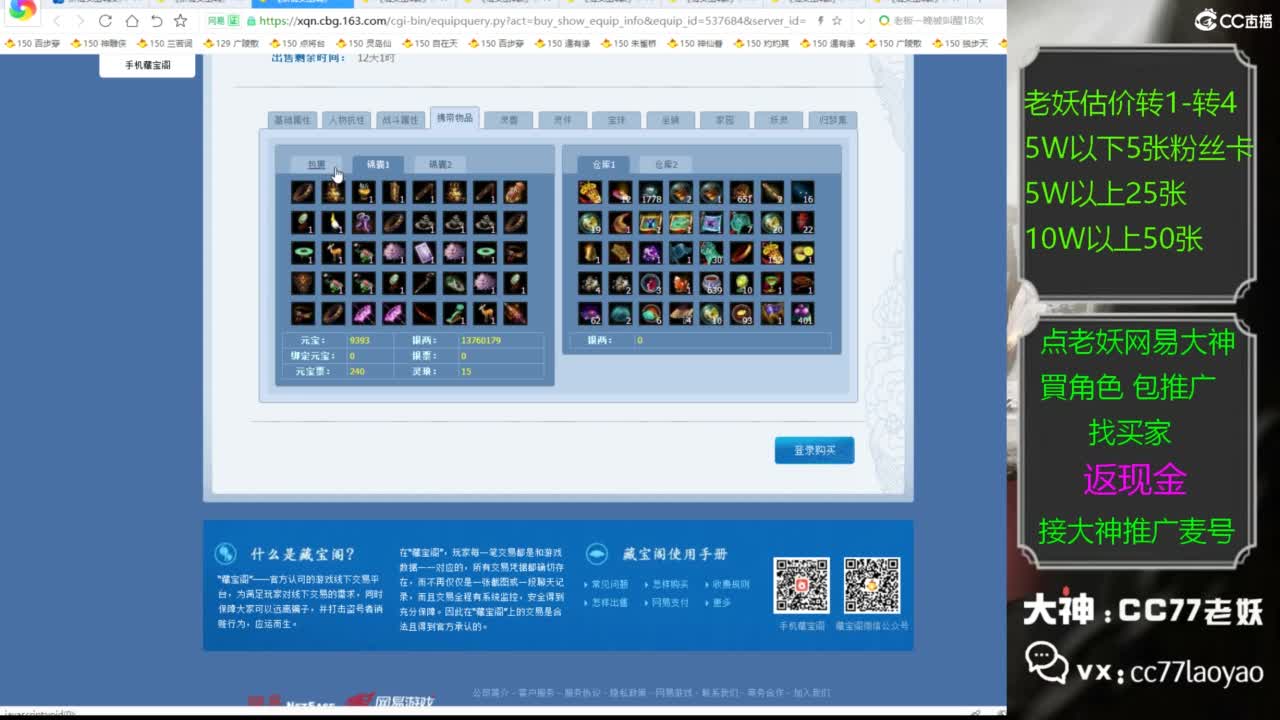The height and width of the screenshot is (720, 1280).
Task: Select the yellow bird item in inventory
Action: pos(333,223)
